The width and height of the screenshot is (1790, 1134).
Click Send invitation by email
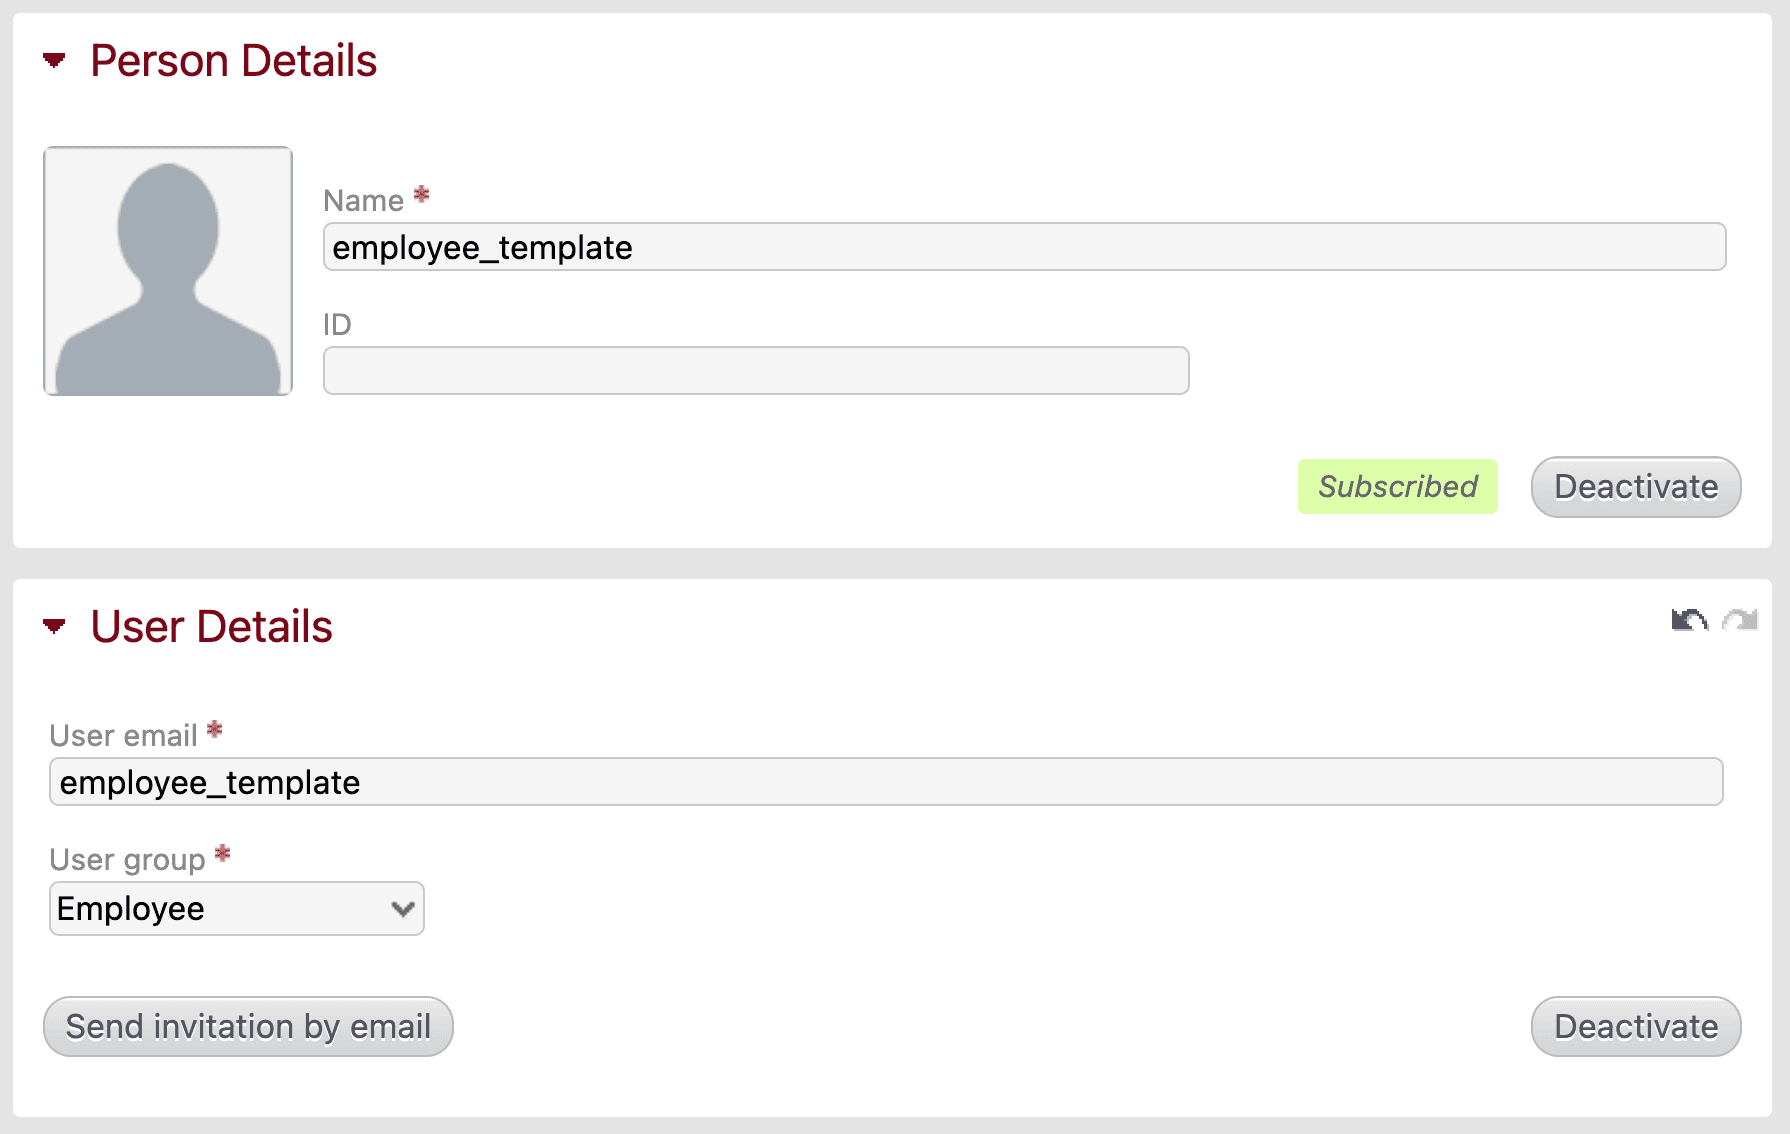pyautogui.click(x=247, y=1026)
